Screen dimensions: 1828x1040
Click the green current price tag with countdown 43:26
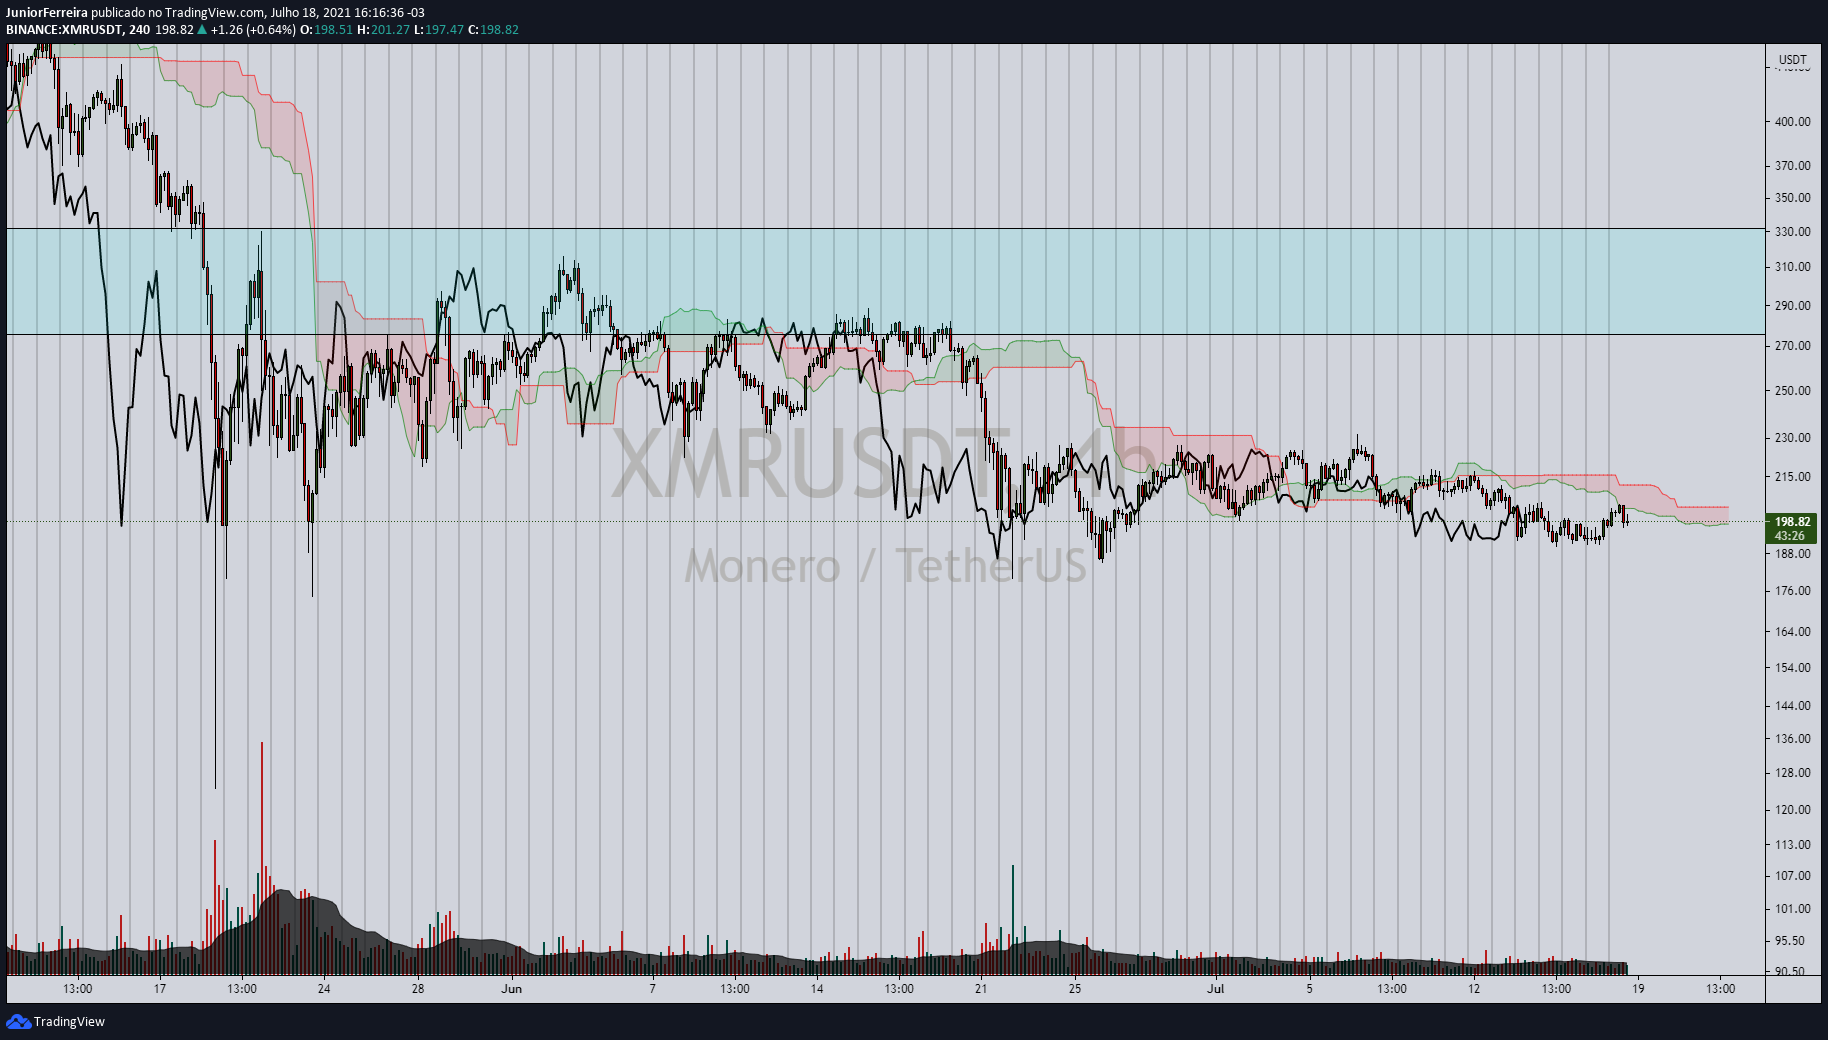click(1792, 528)
